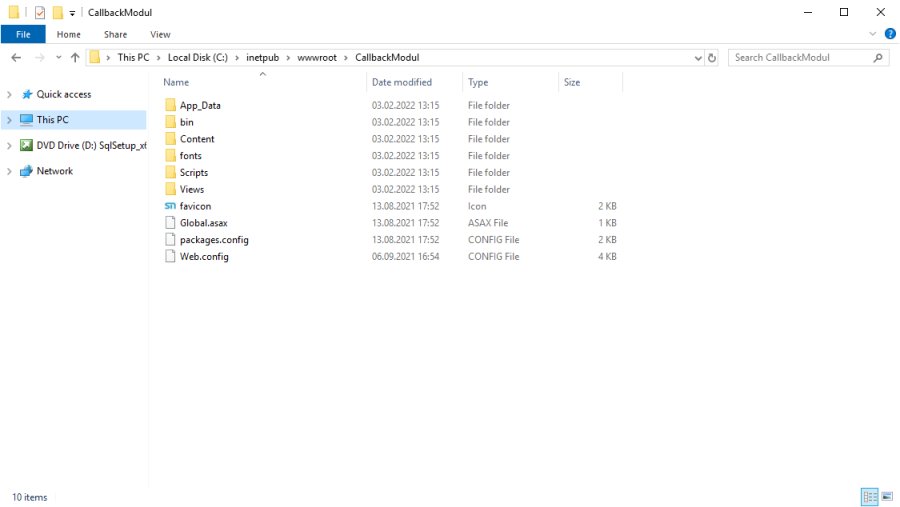
Task: Click Properties icon in quick access toolbar
Action: tap(40, 13)
